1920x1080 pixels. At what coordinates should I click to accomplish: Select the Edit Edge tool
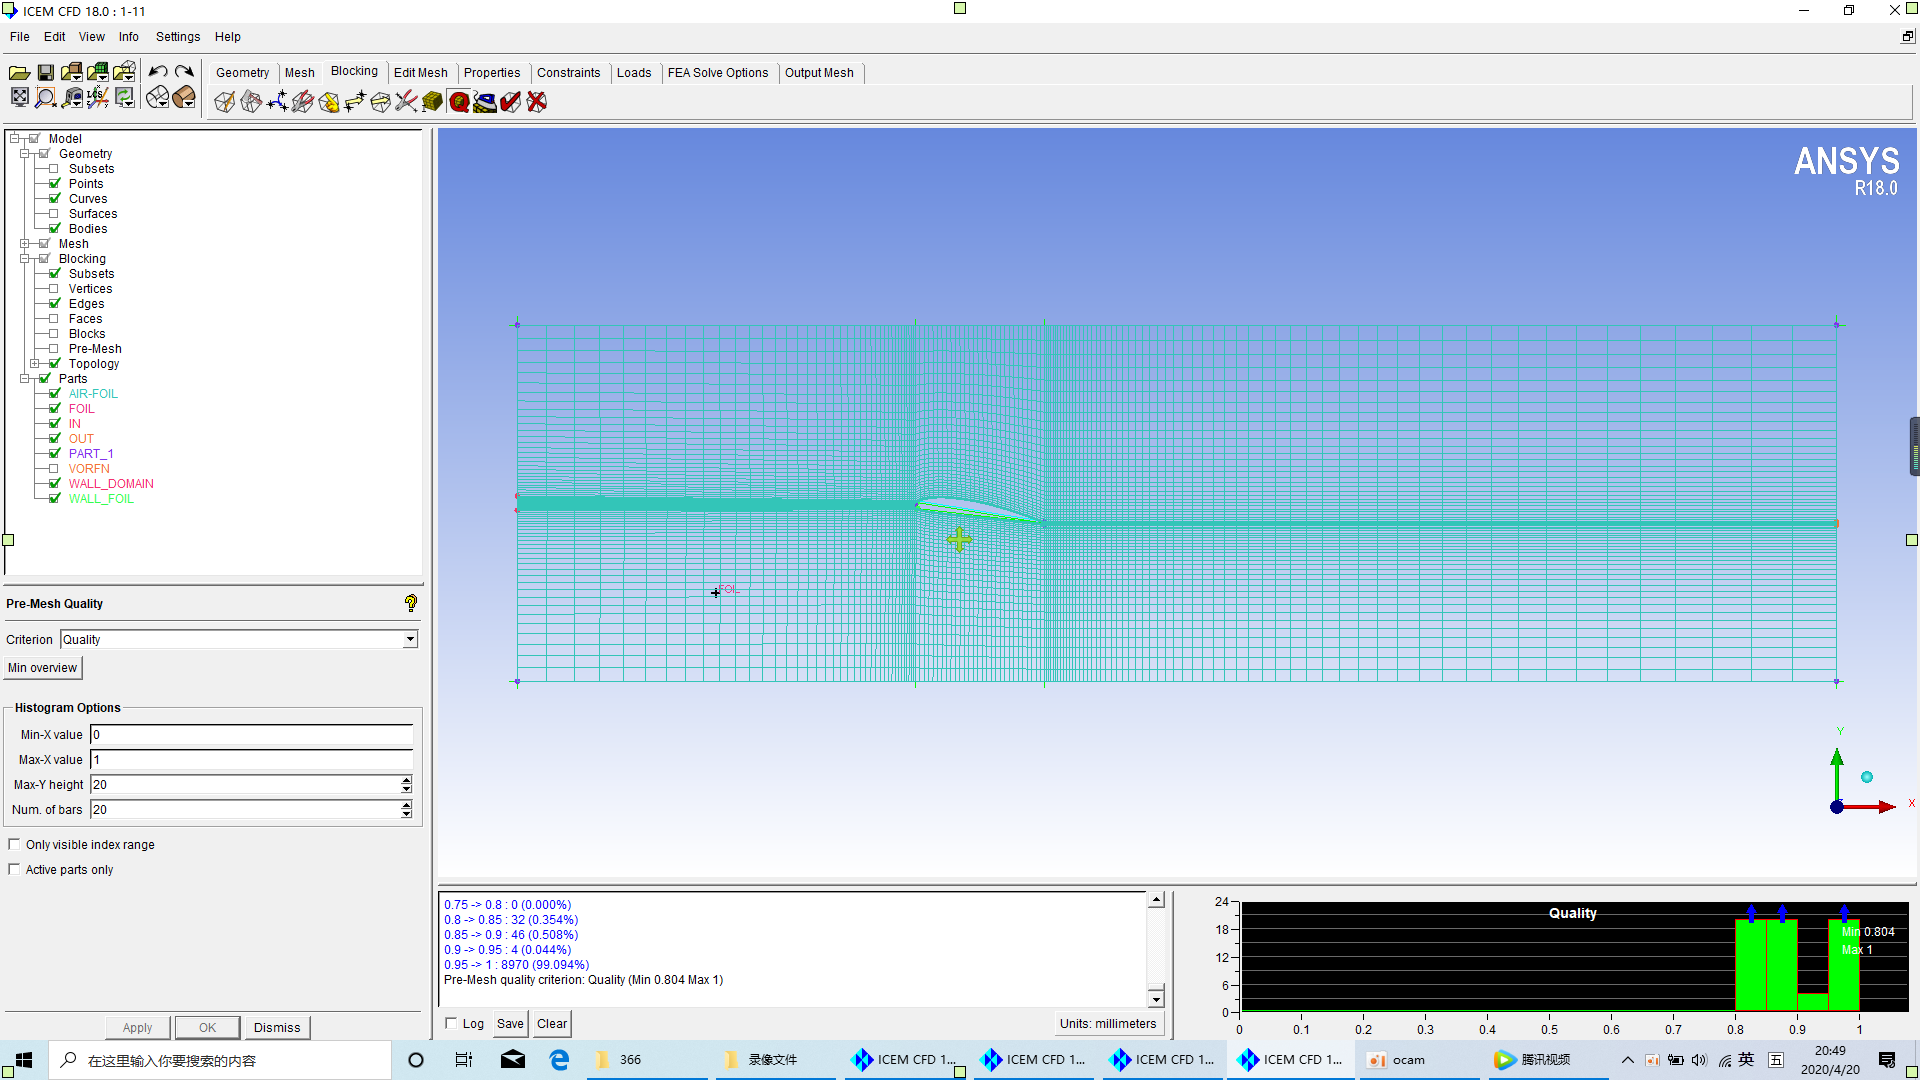(407, 102)
